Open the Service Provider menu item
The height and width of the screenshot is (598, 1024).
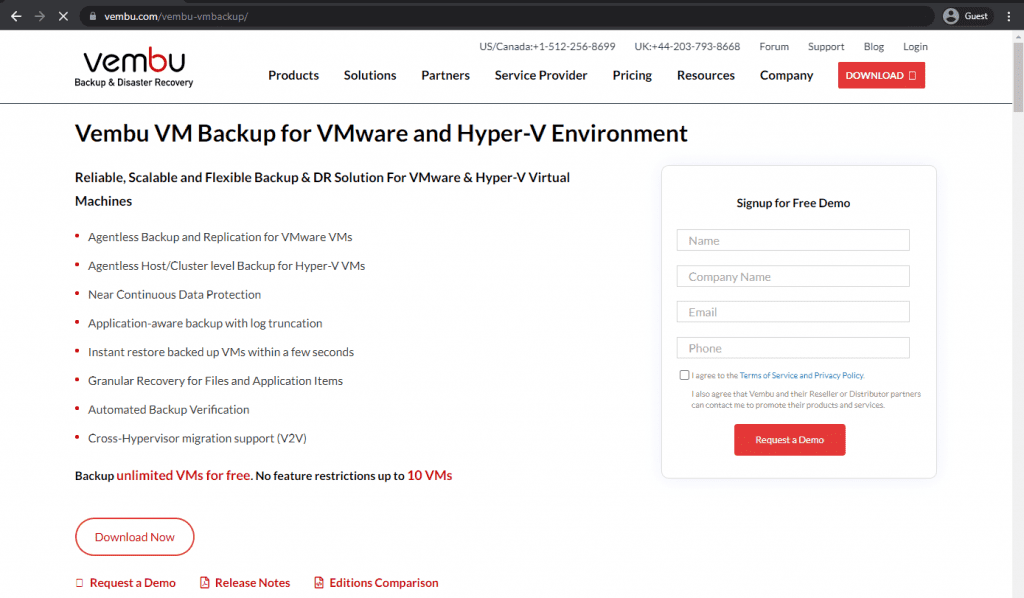pos(541,75)
